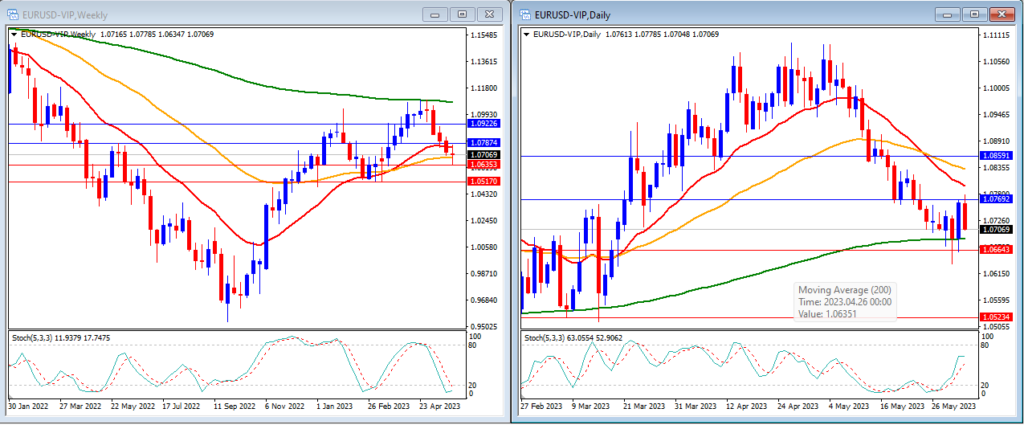Expand the triangle arrow beside EURUSD-VIP,Weekly label
The height and width of the screenshot is (425, 1024).
(14, 34)
